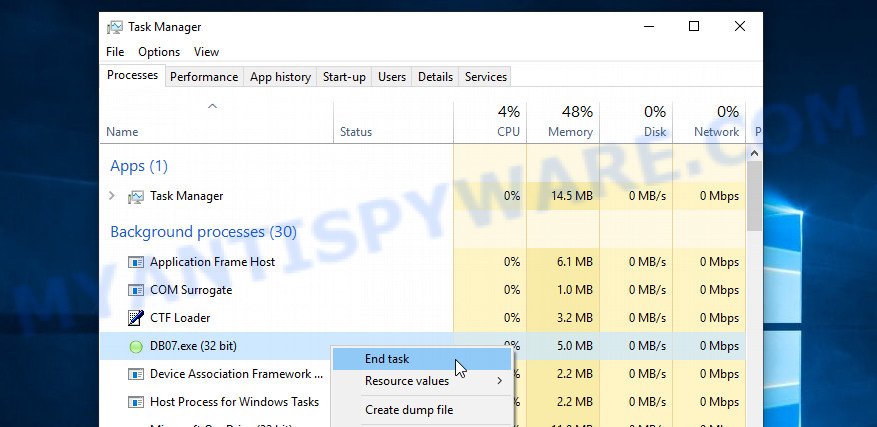Click the COM Surrogate process icon

[x=136, y=290]
